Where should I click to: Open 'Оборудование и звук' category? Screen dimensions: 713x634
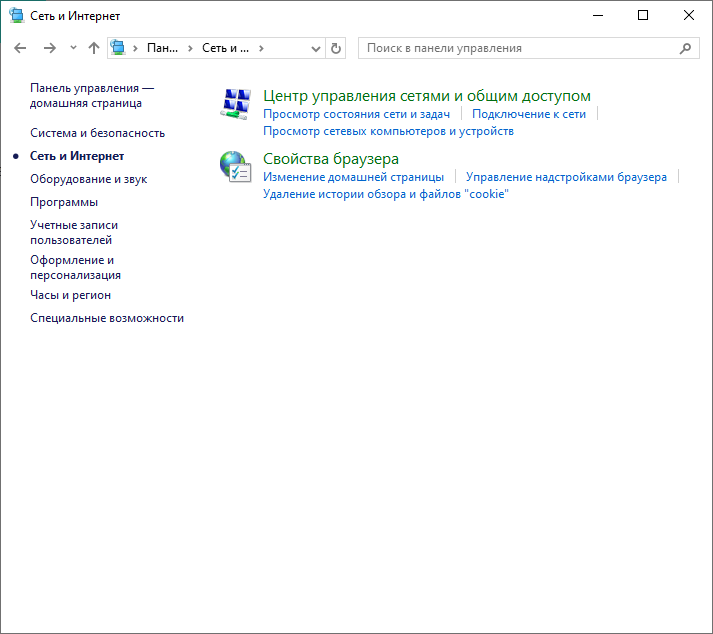click(x=89, y=179)
